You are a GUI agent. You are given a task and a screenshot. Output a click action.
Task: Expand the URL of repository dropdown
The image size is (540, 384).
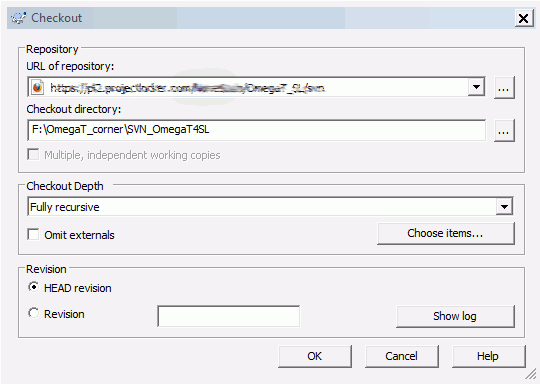[477, 87]
